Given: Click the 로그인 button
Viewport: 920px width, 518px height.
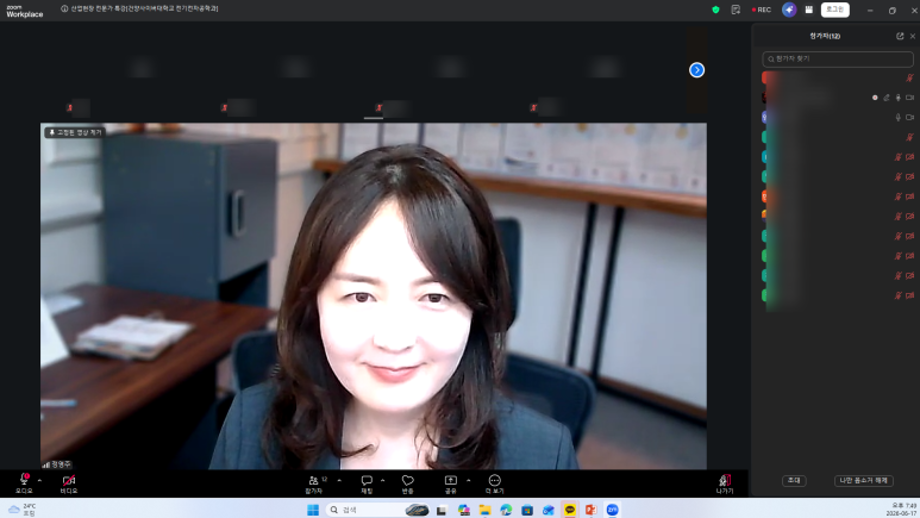Looking at the screenshot, I should pyautogui.click(x=835, y=9).
